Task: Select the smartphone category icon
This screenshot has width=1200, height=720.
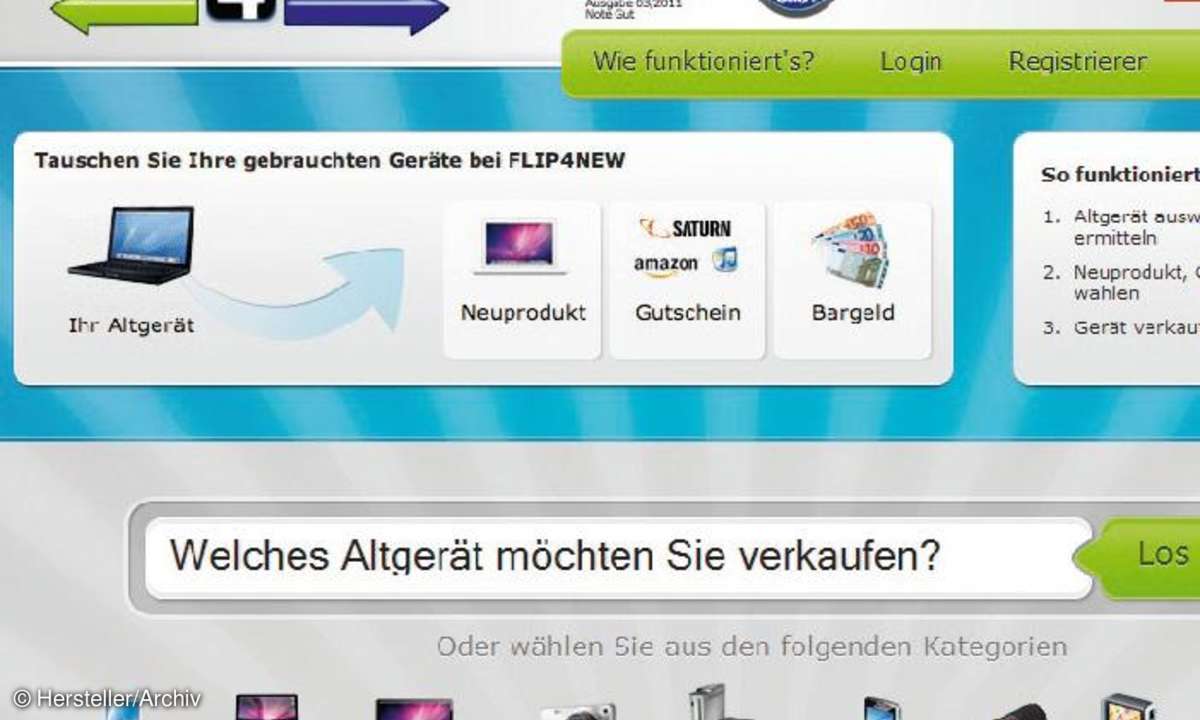Action: tap(883, 708)
